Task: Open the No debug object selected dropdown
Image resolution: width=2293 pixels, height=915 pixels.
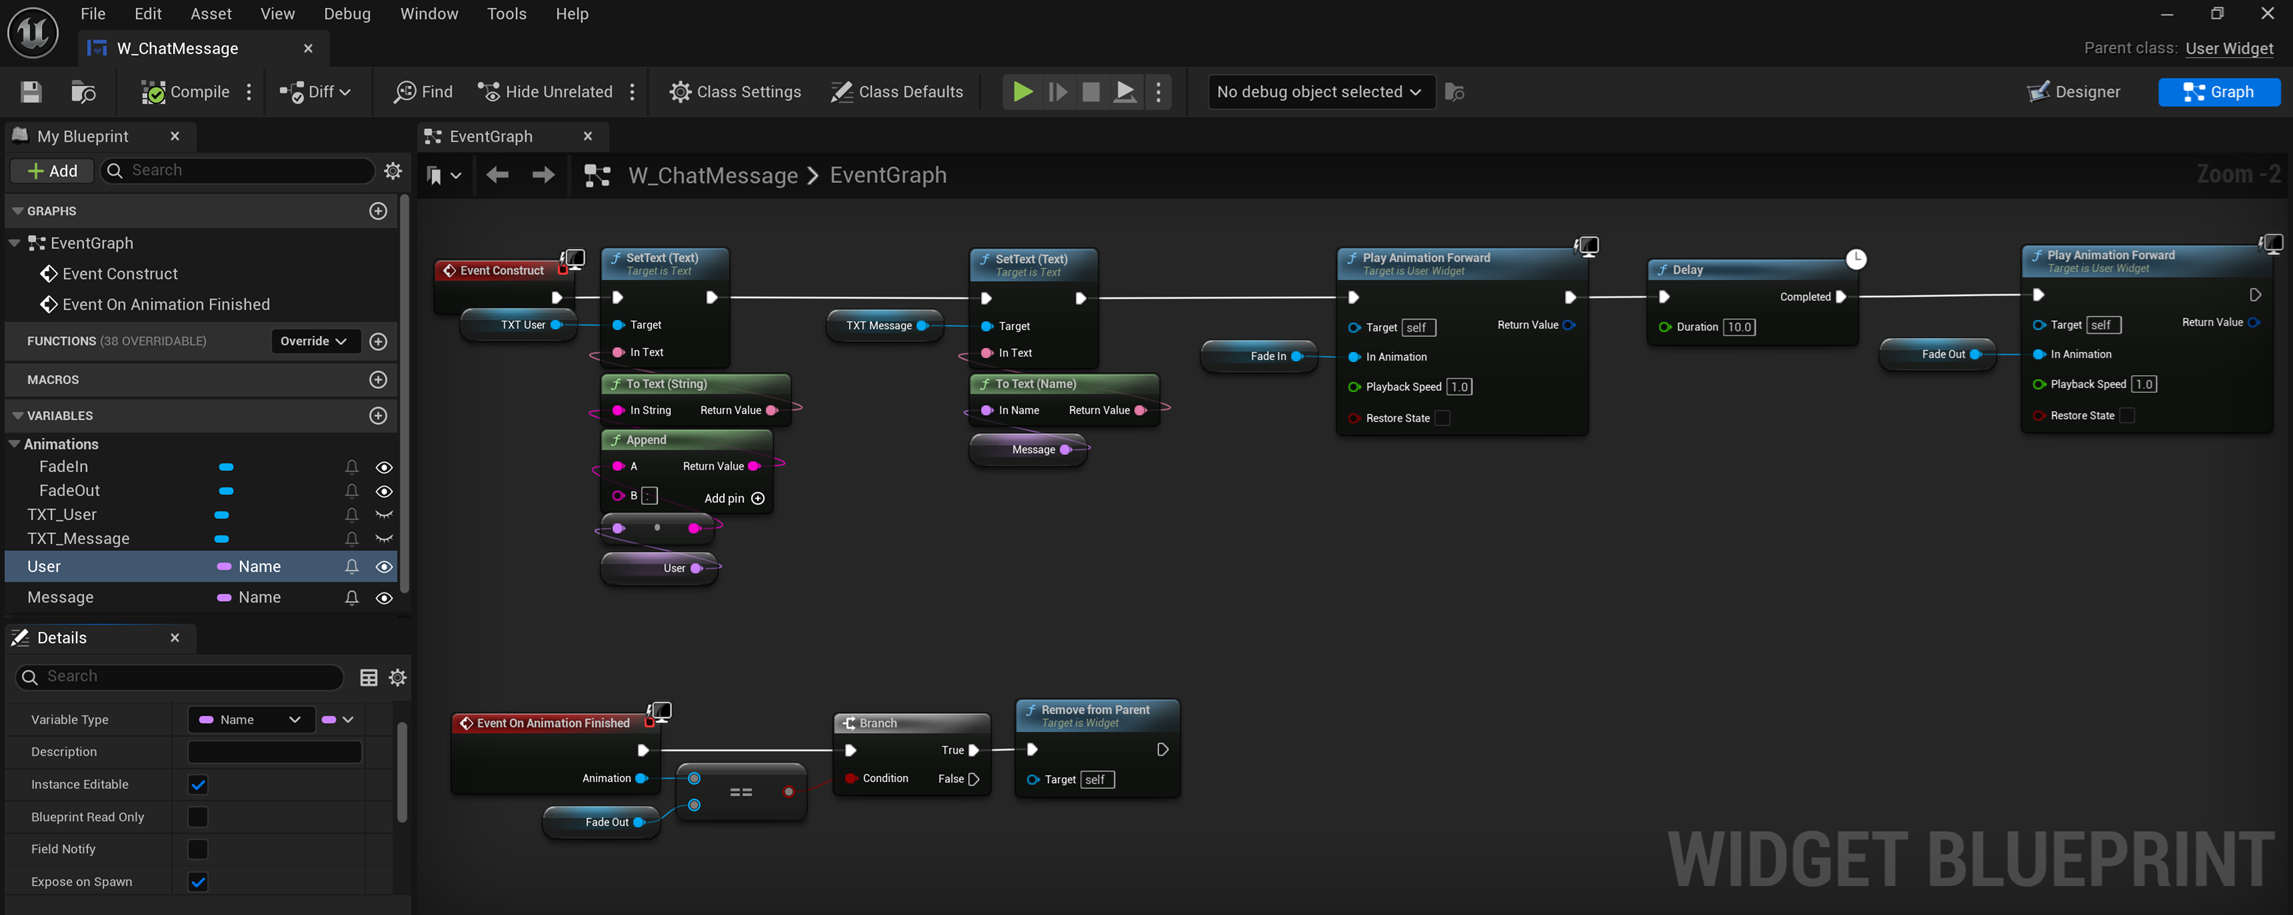Action: tap(1319, 92)
